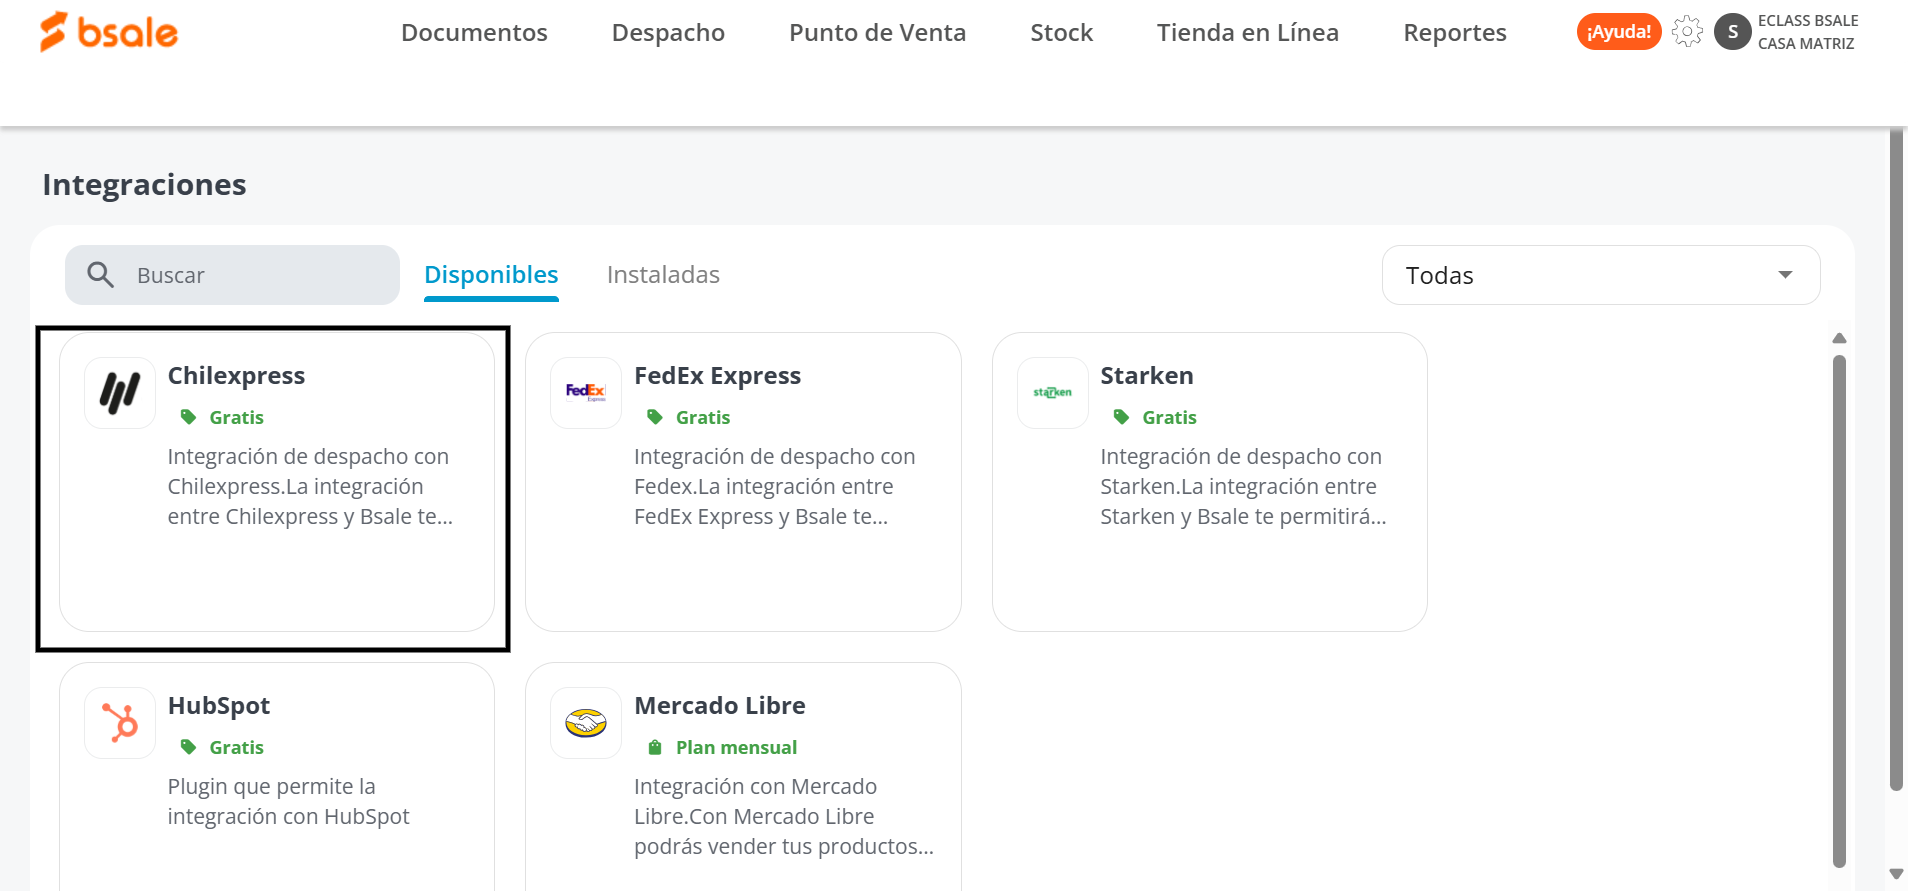Click the HubSpot plugin description text
Viewport: 1908px width, 891px height.
pos(288,801)
